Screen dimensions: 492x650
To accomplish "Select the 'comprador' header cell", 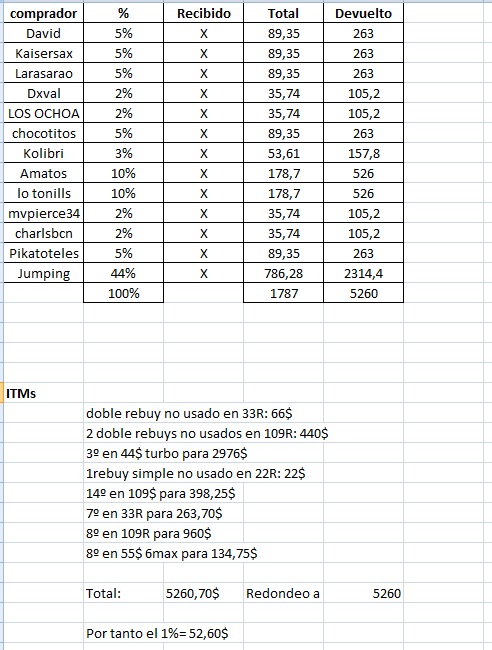I will (x=44, y=13).
